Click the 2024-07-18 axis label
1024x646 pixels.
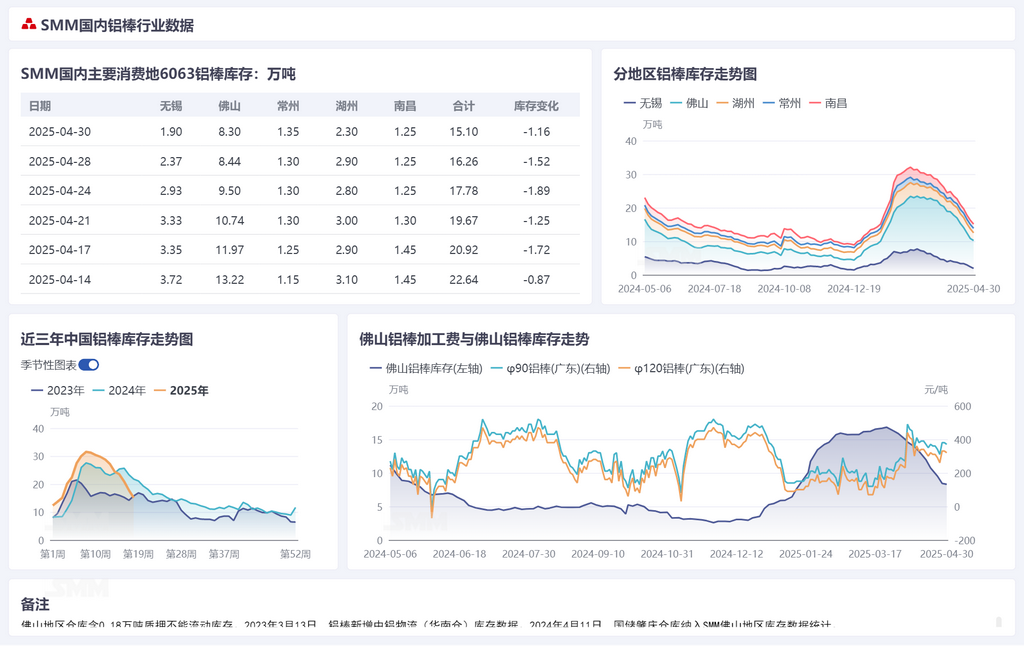tap(714, 289)
